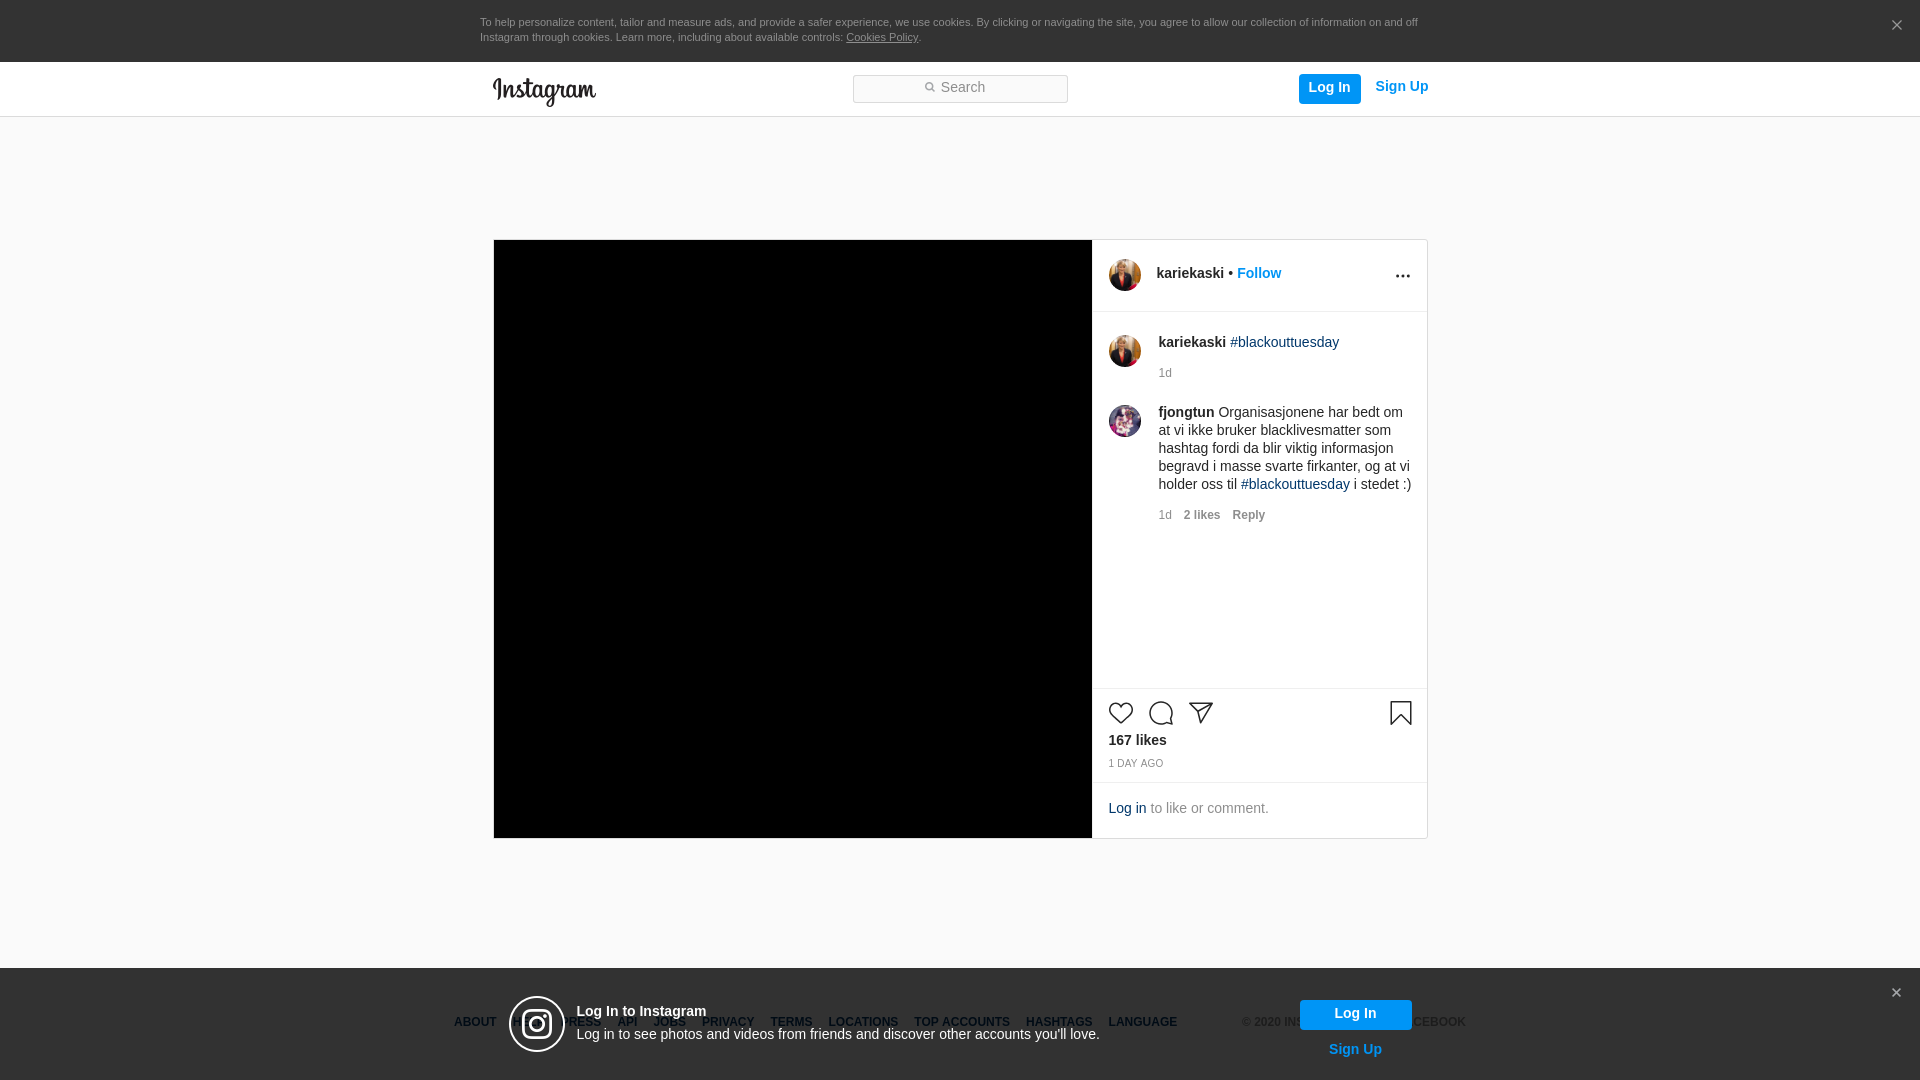Click the Instagram wordmark logo
The width and height of the screenshot is (1920, 1080).
pyautogui.click(x=544, y=91)
